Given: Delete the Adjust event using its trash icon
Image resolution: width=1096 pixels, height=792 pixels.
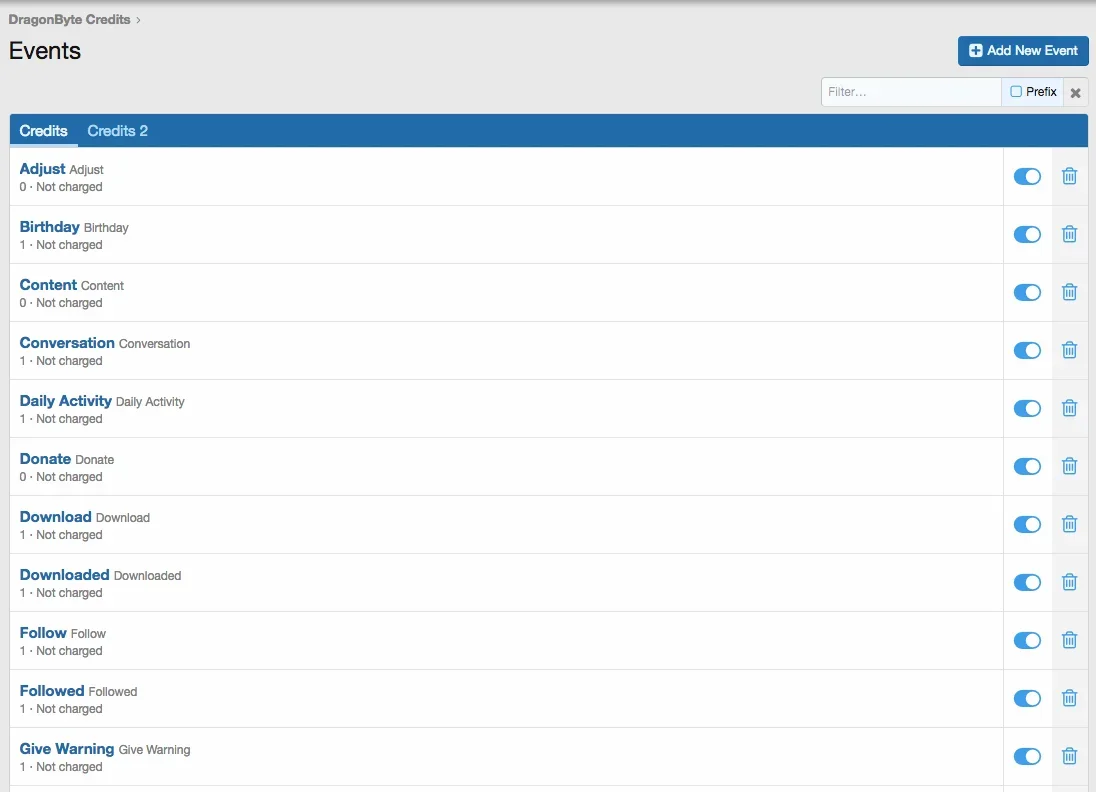Looking at the screenshot, I should click(x=1069, y=176).
